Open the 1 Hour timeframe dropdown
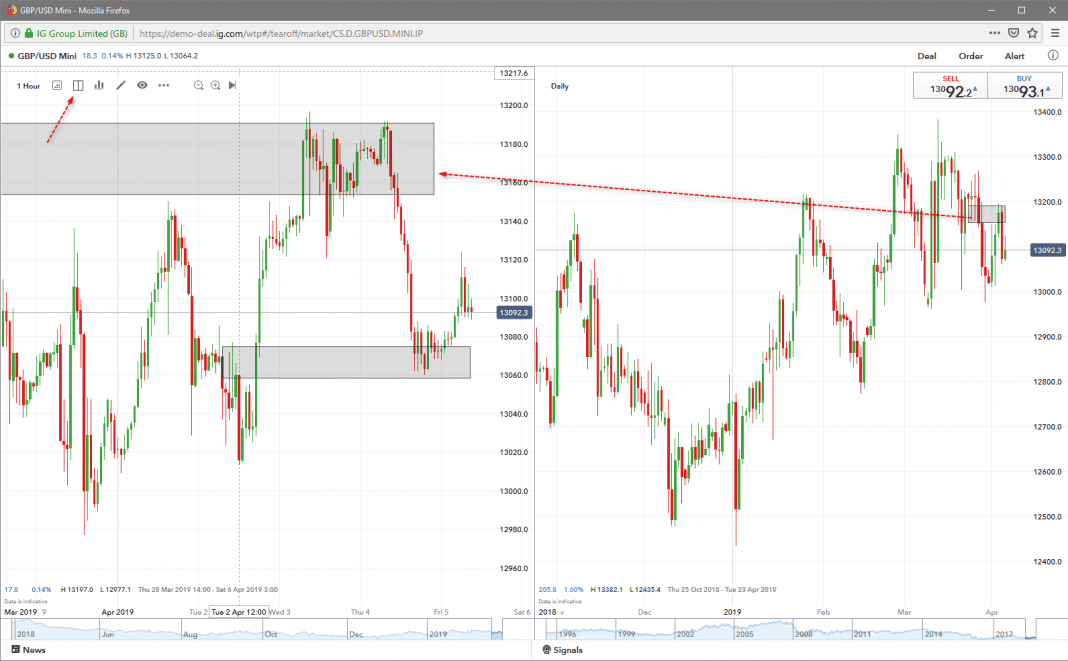 (28, 86)
